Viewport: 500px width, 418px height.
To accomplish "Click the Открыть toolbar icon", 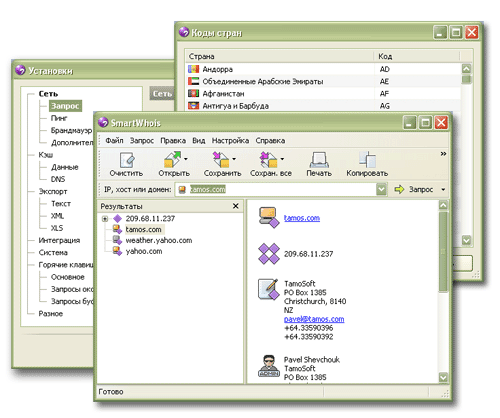I will (x=172, y=159).
